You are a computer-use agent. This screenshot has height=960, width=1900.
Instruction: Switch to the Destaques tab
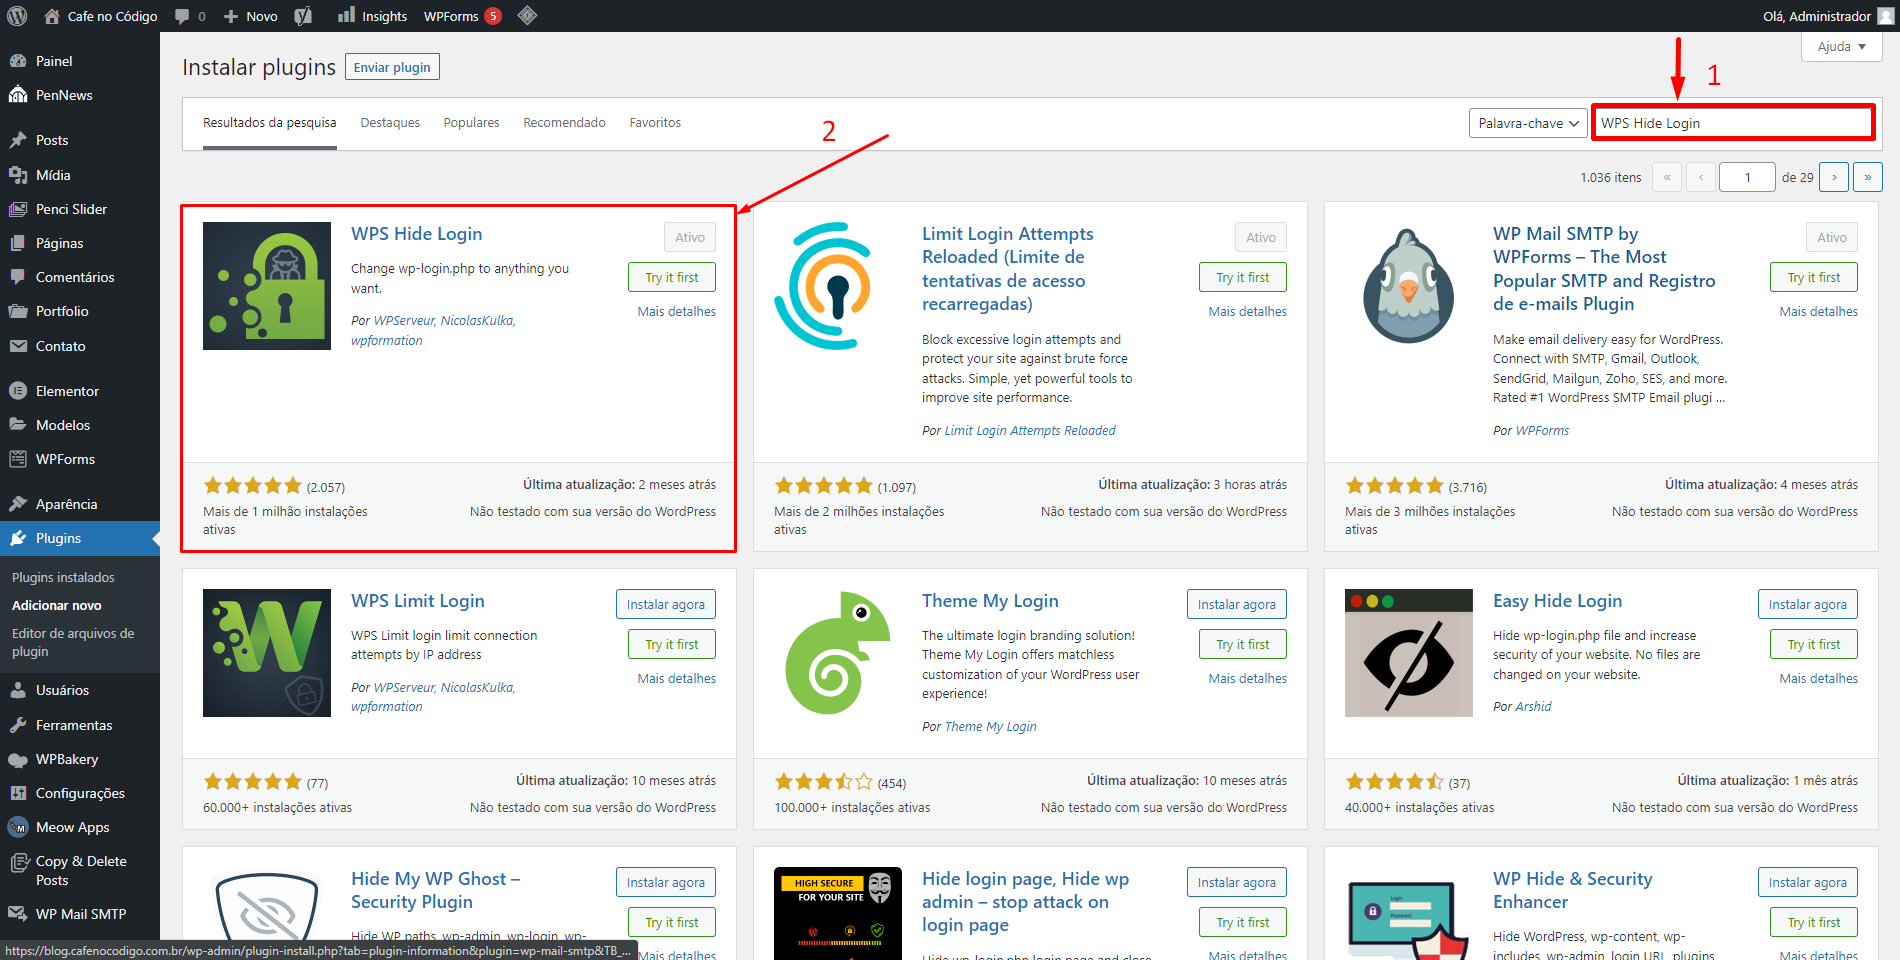(390, 122)
